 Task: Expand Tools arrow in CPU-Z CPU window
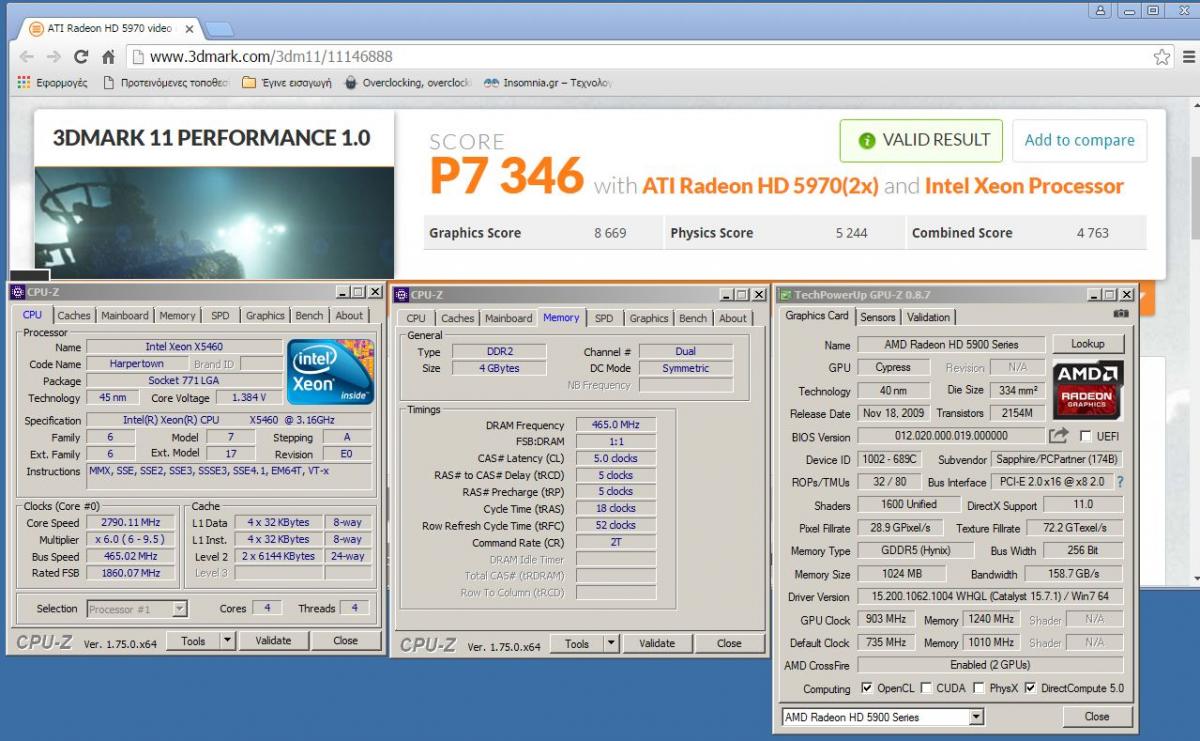click(227, 641)
